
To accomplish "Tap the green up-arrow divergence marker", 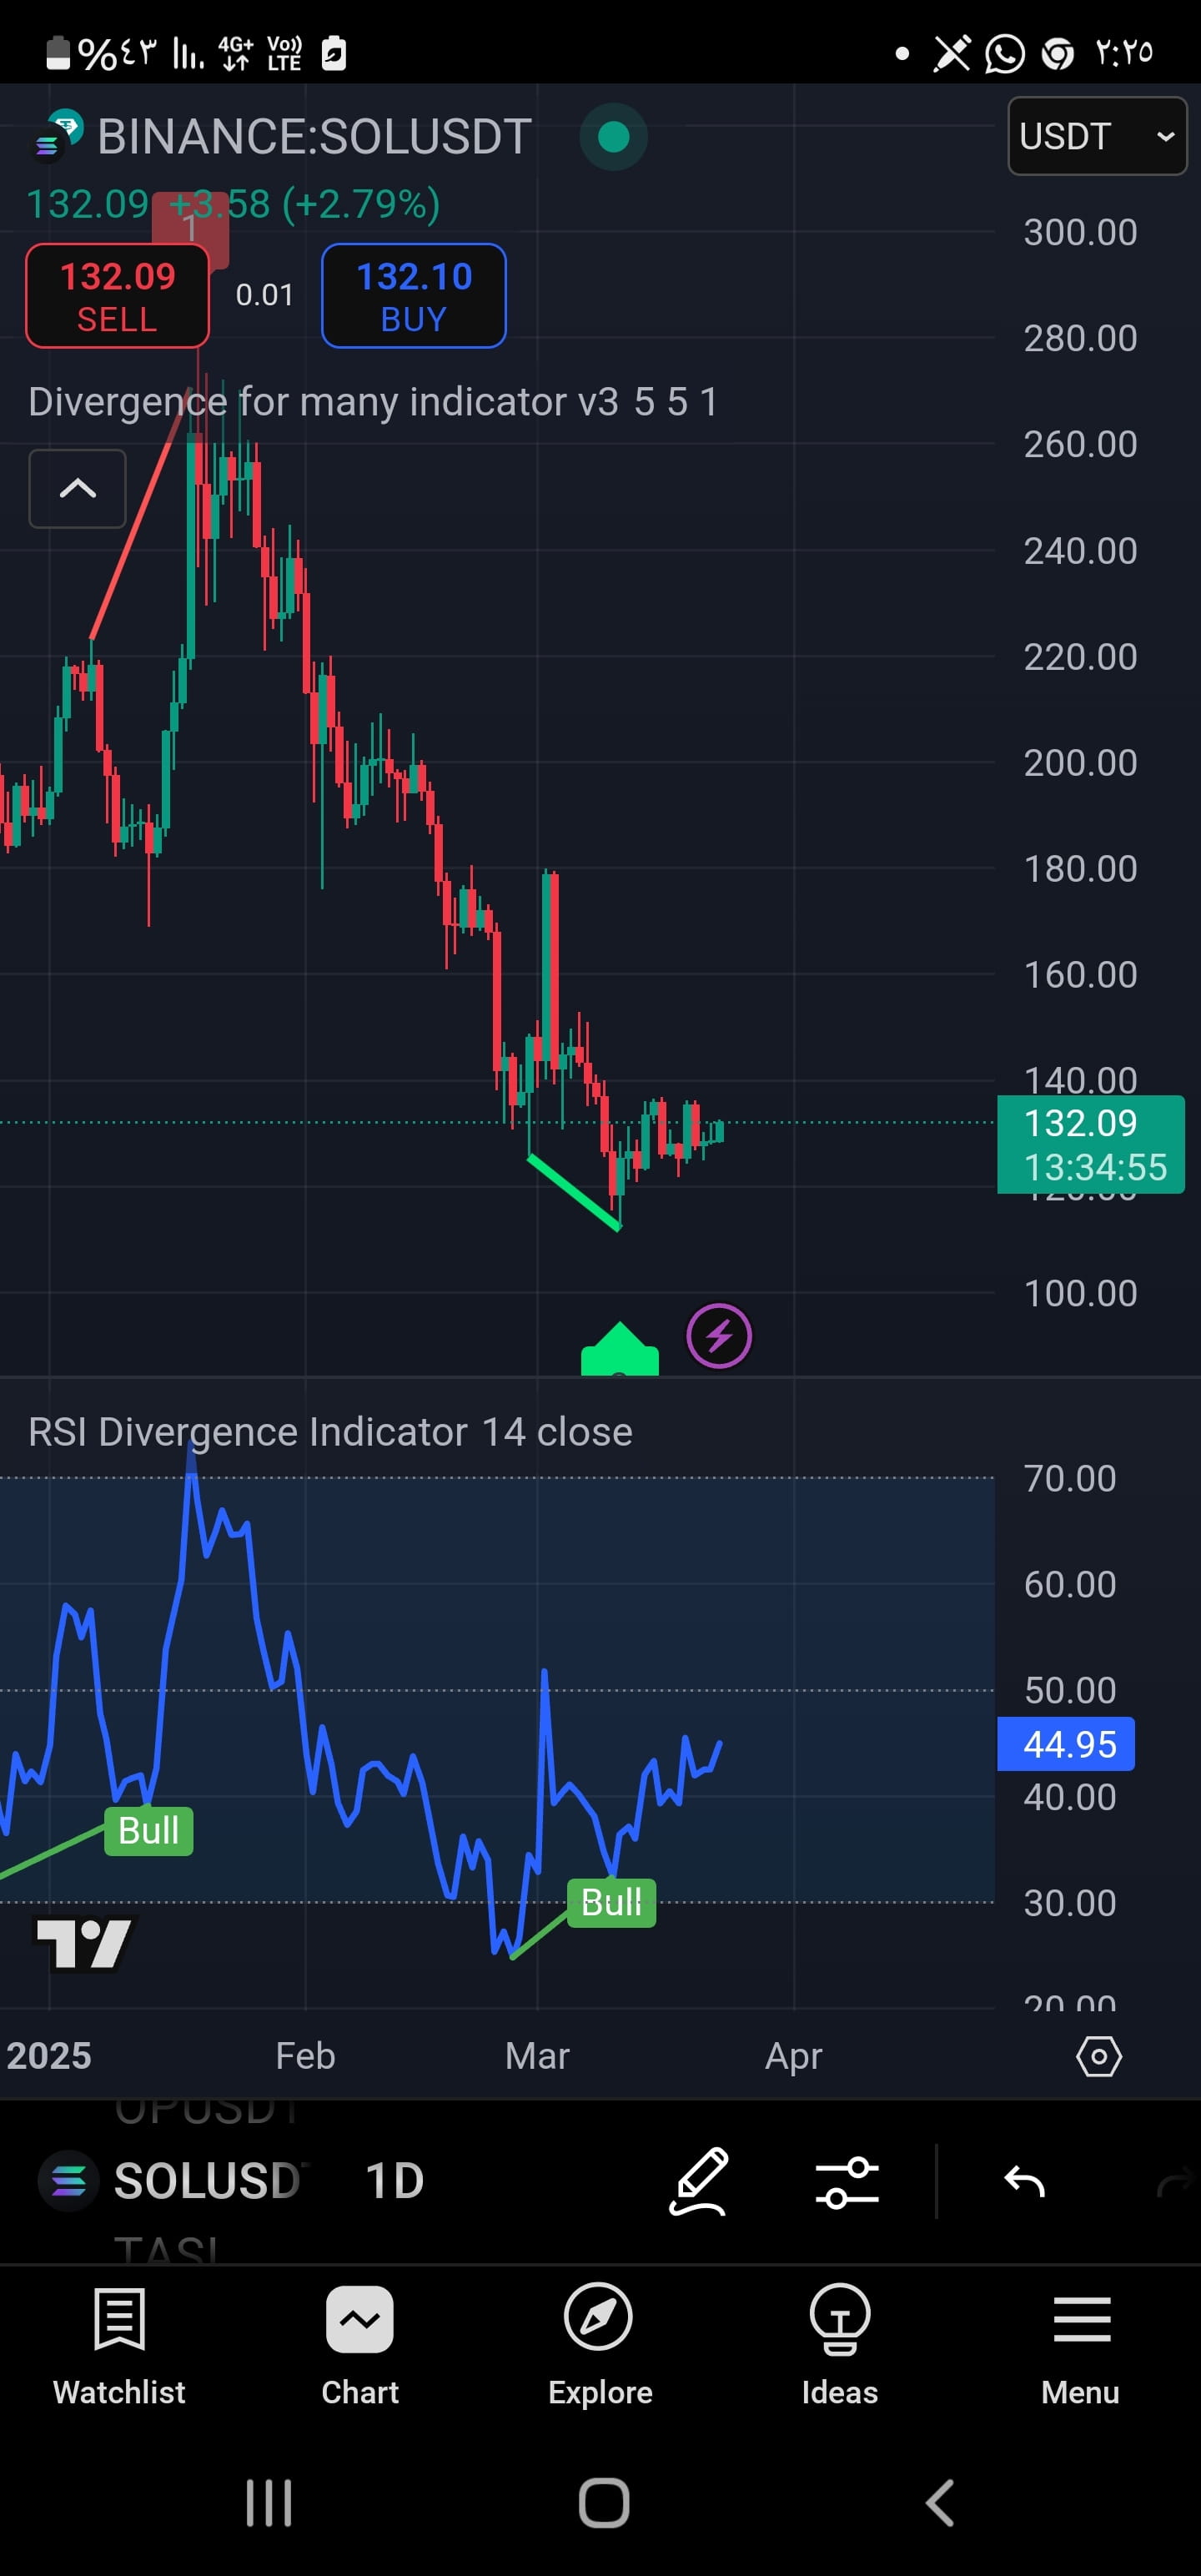I will click(620, 1349).
